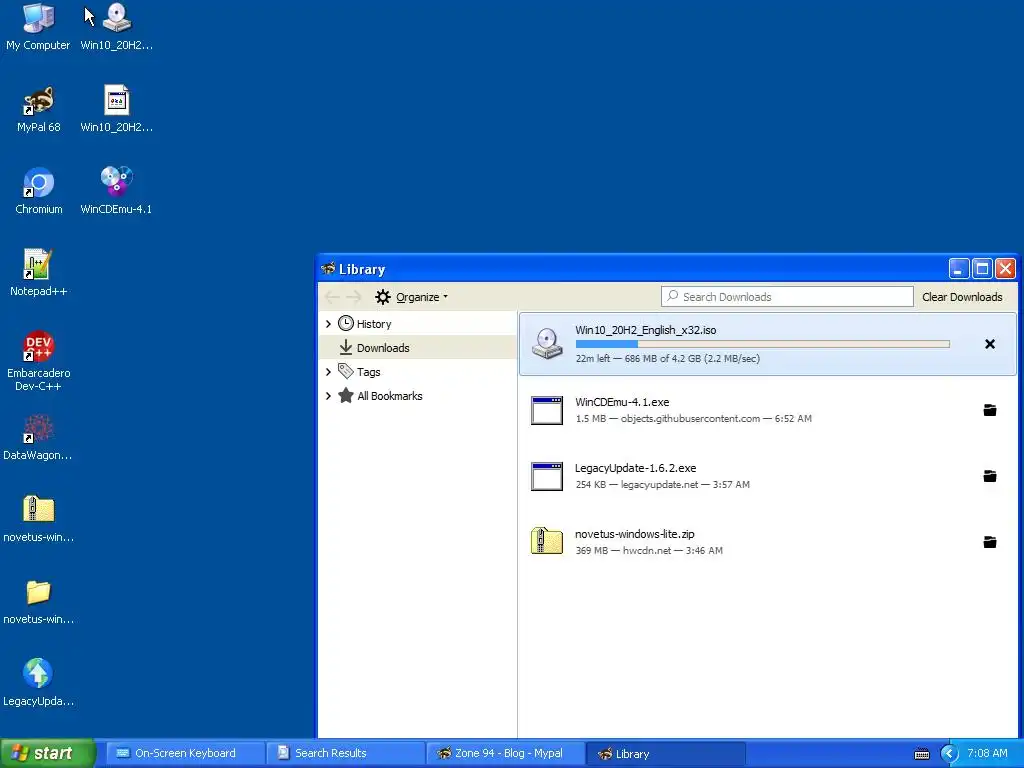Viewport: 1024px width, 768px height.
Task: Switch to On-Screen Keyboard taskbar window
Action: [184, 753]
